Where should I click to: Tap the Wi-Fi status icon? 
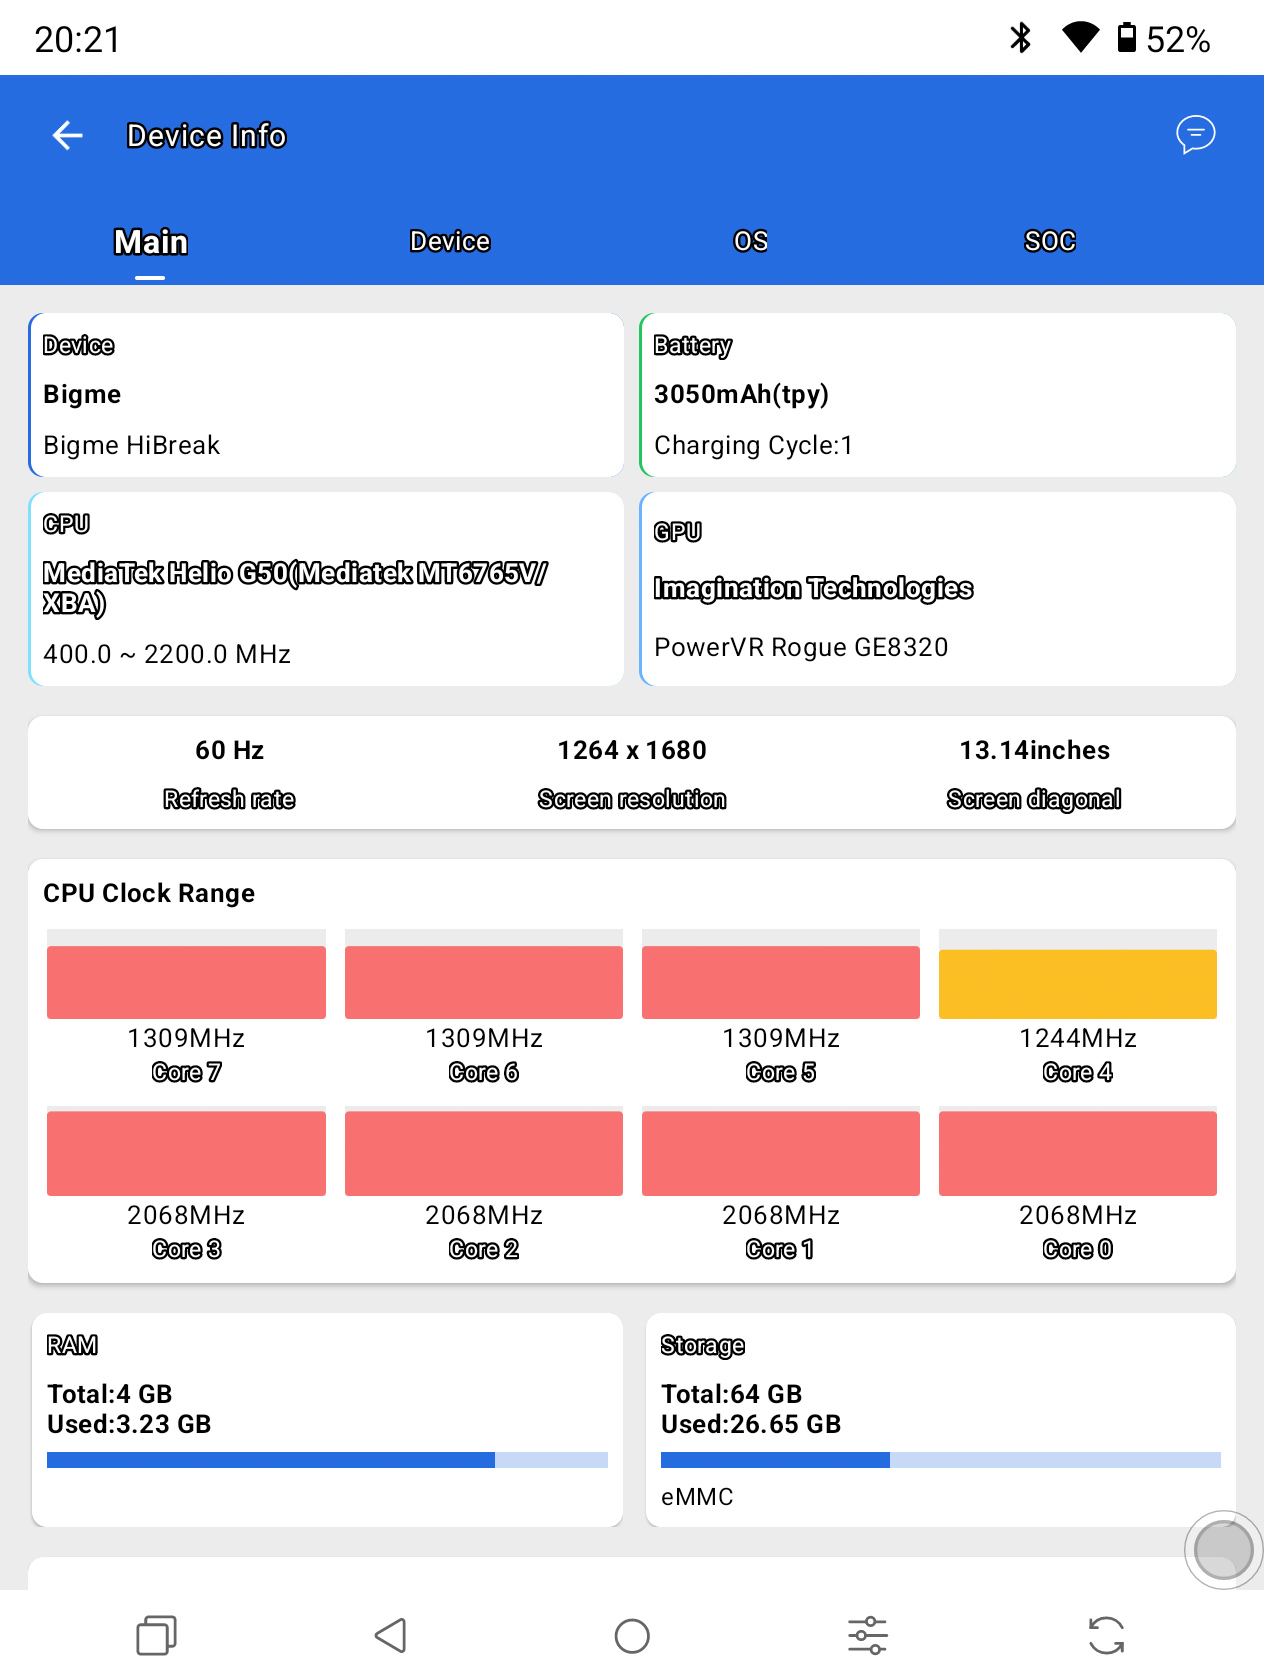click(1080, 38)
